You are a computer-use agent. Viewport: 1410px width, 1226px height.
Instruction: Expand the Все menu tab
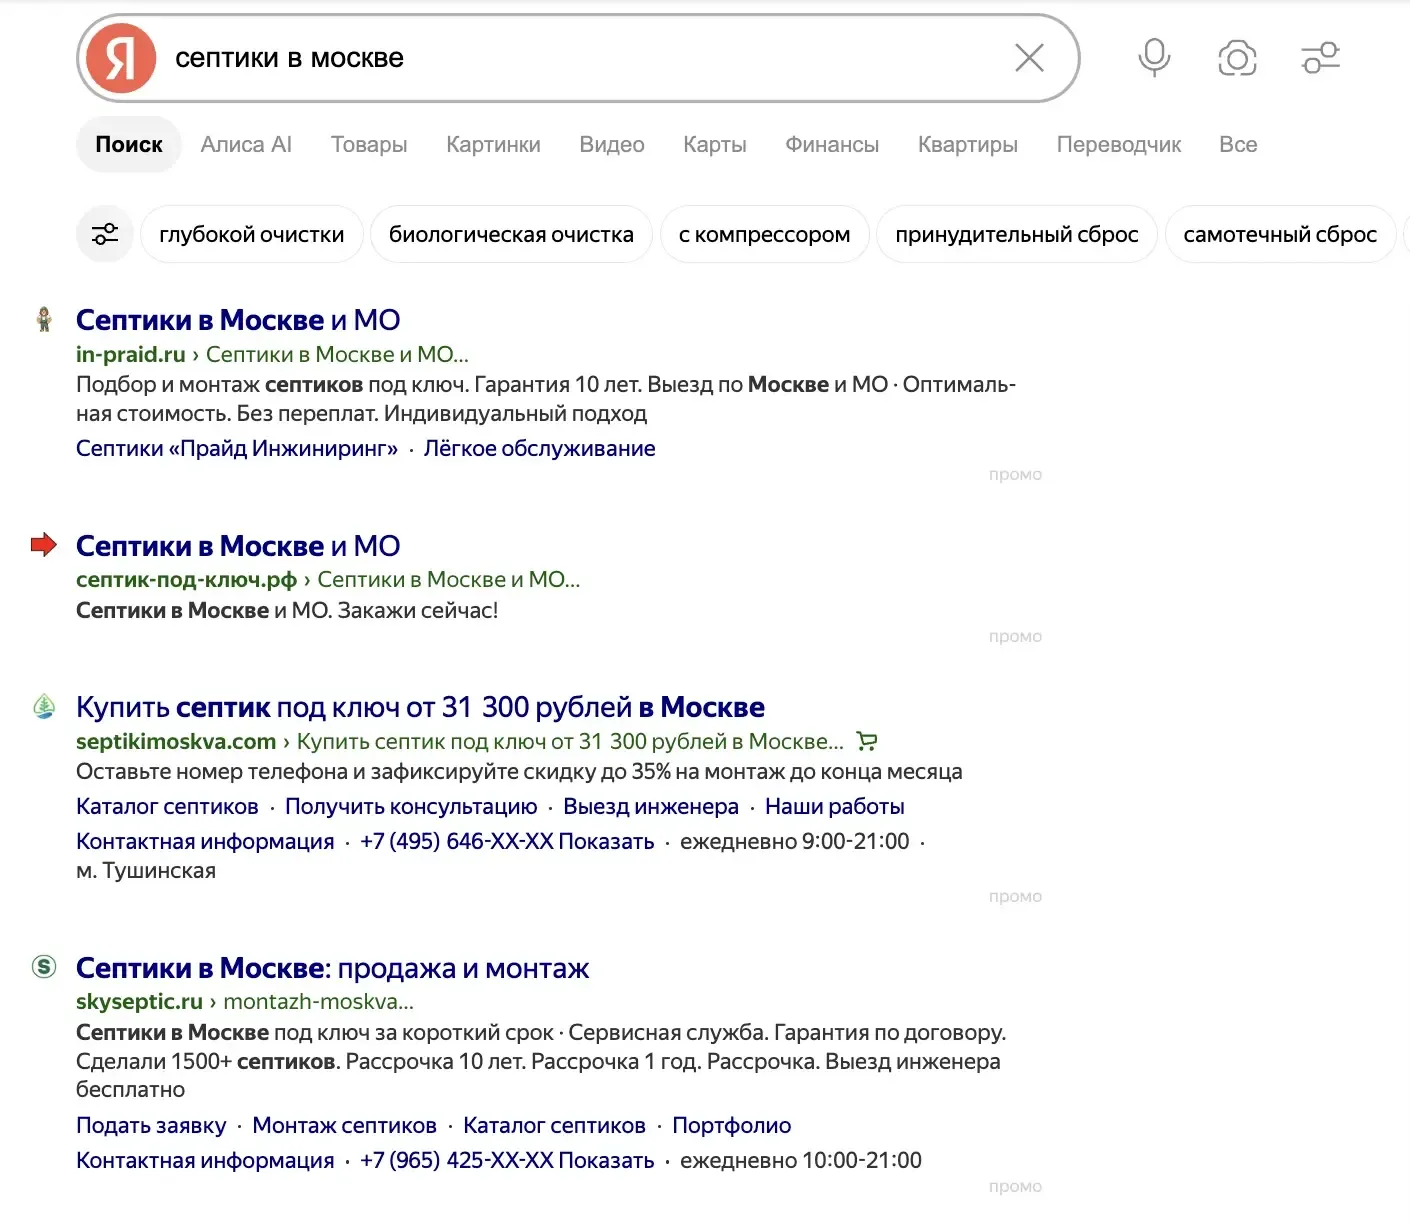(x=1238, y=145)
